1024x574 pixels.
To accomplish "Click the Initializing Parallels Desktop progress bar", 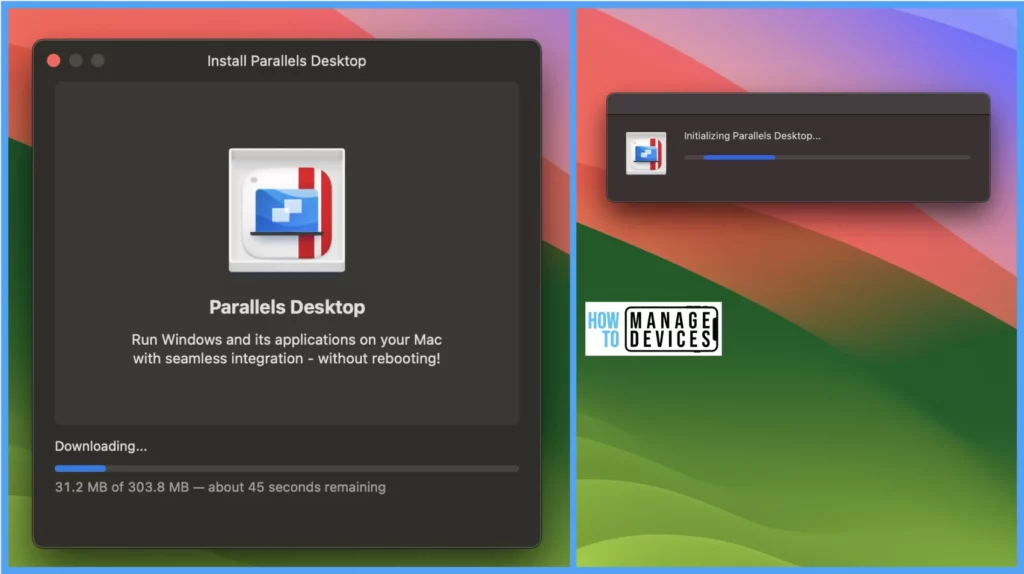I will coord(827,157).
